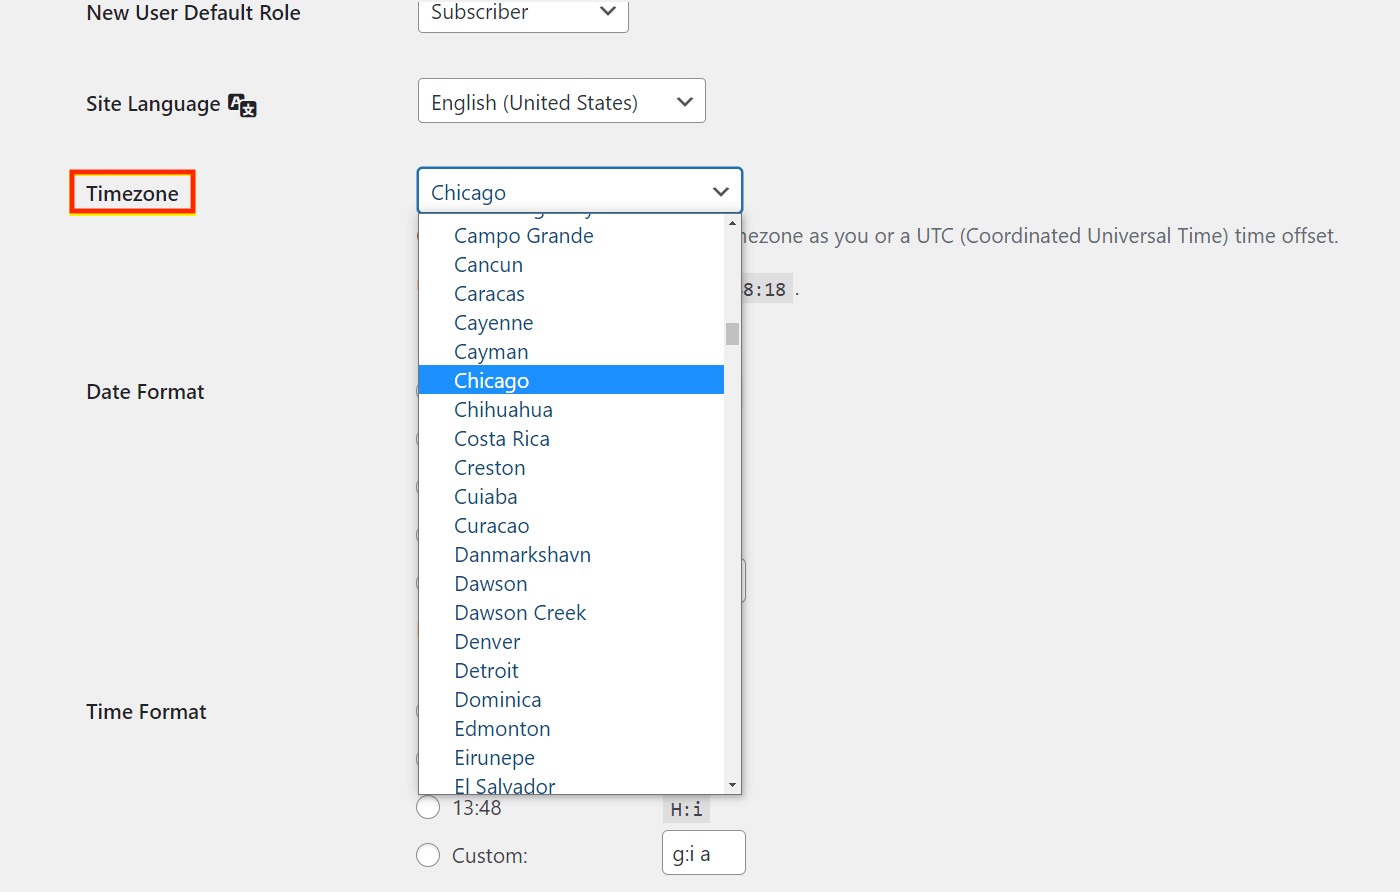Pick Costa Rica in the timezone list

pos(502,439)
